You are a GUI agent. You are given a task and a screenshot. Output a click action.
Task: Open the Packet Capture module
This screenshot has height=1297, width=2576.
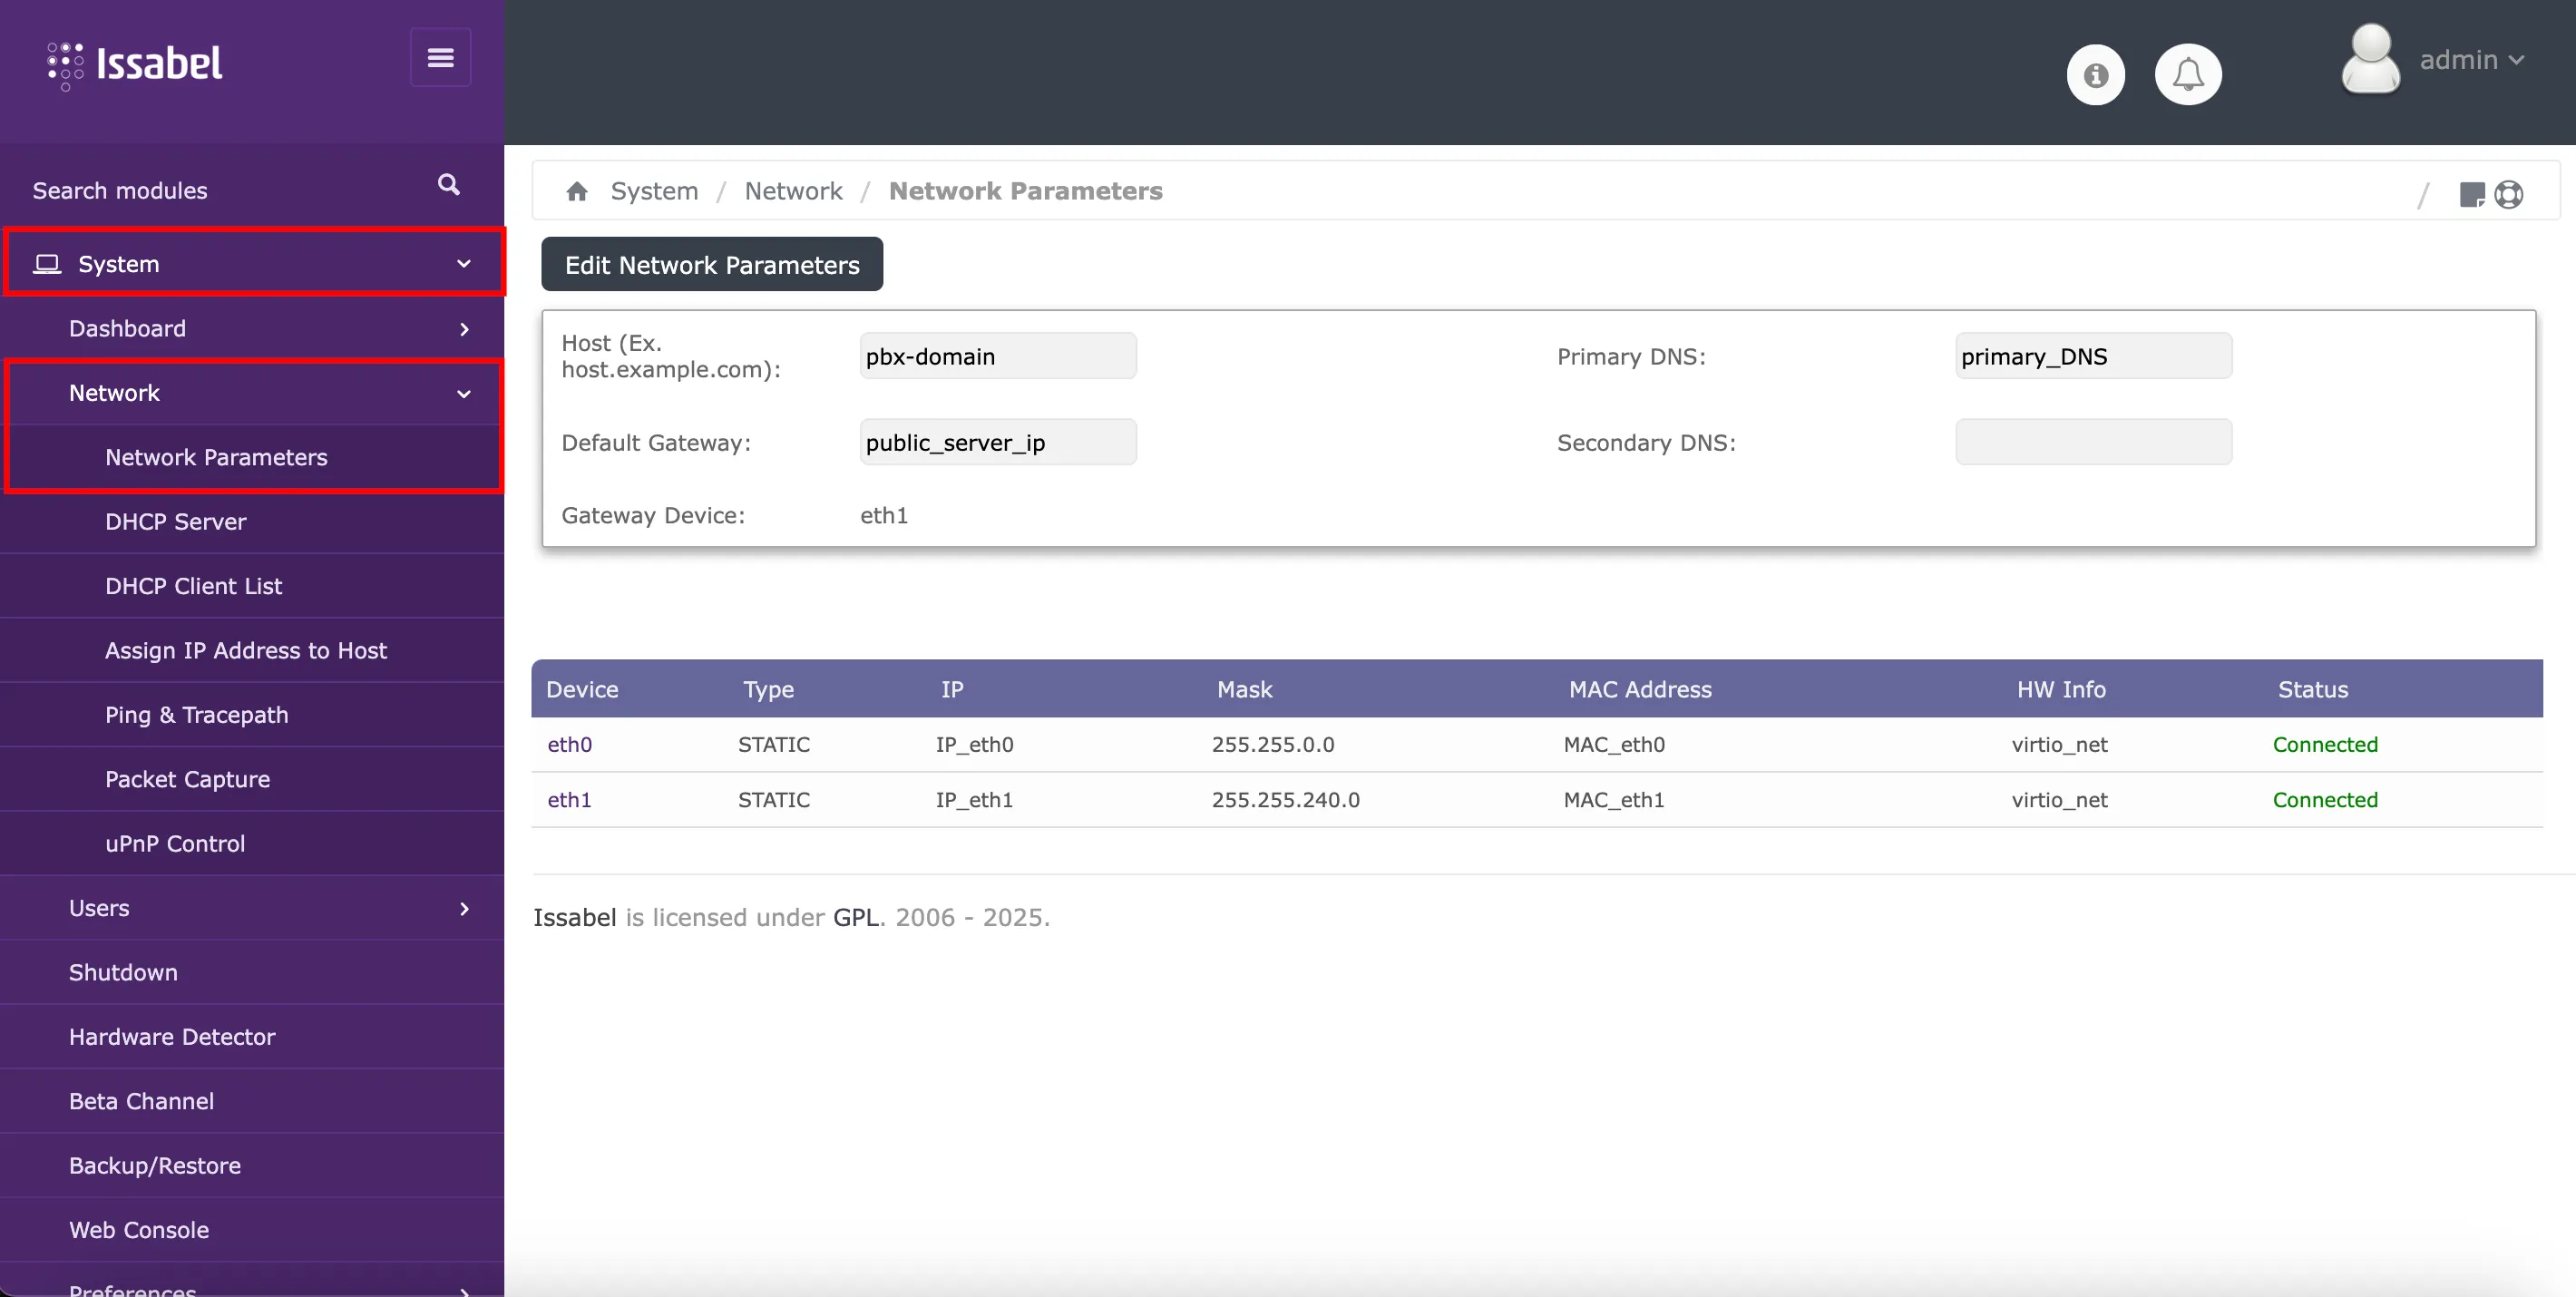click(x=187, y=779)
